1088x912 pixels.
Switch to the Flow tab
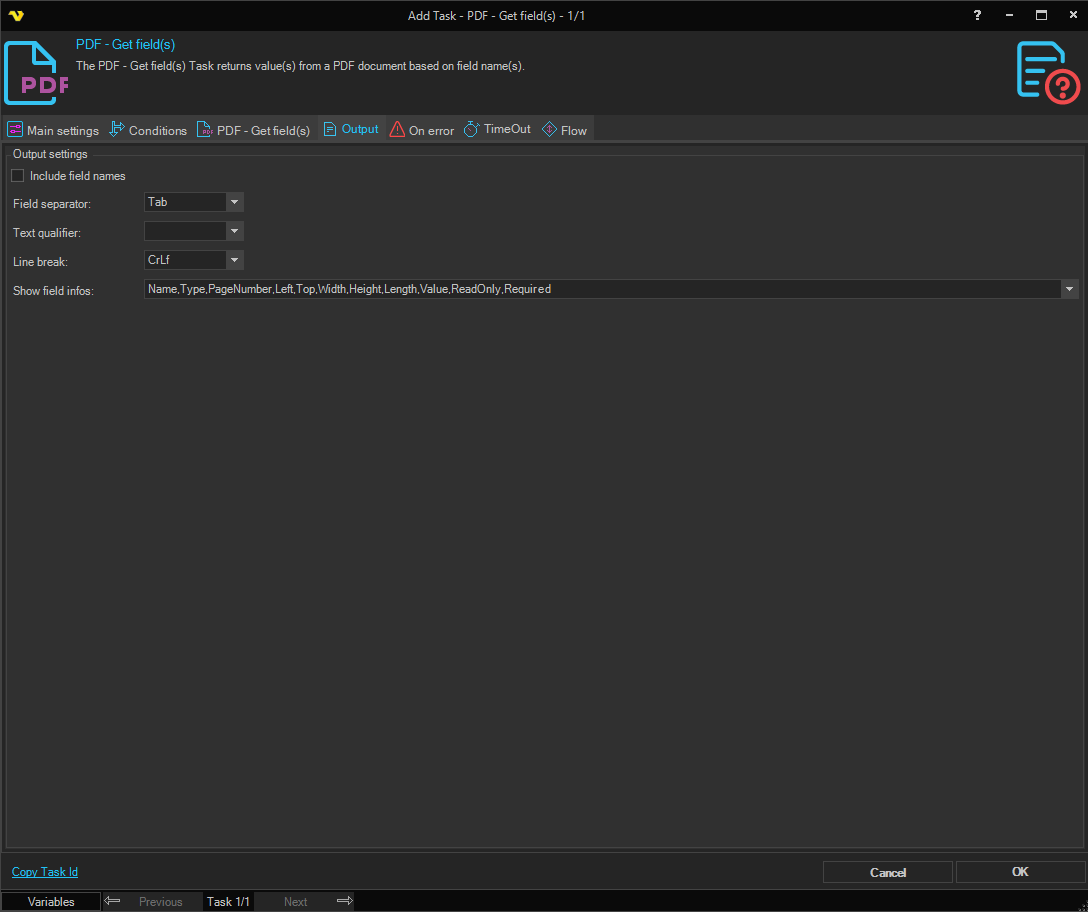pos(564,130)
